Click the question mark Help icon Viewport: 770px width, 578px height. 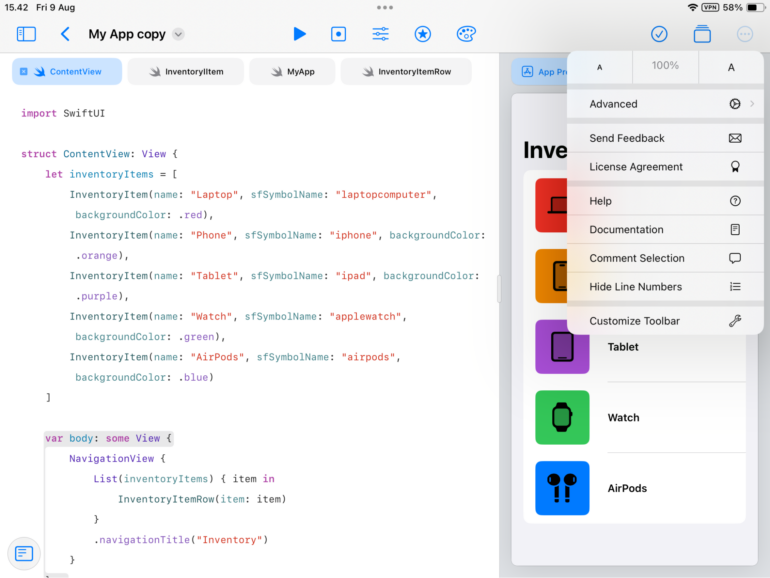pyautogui.click(x=735, y=201)
